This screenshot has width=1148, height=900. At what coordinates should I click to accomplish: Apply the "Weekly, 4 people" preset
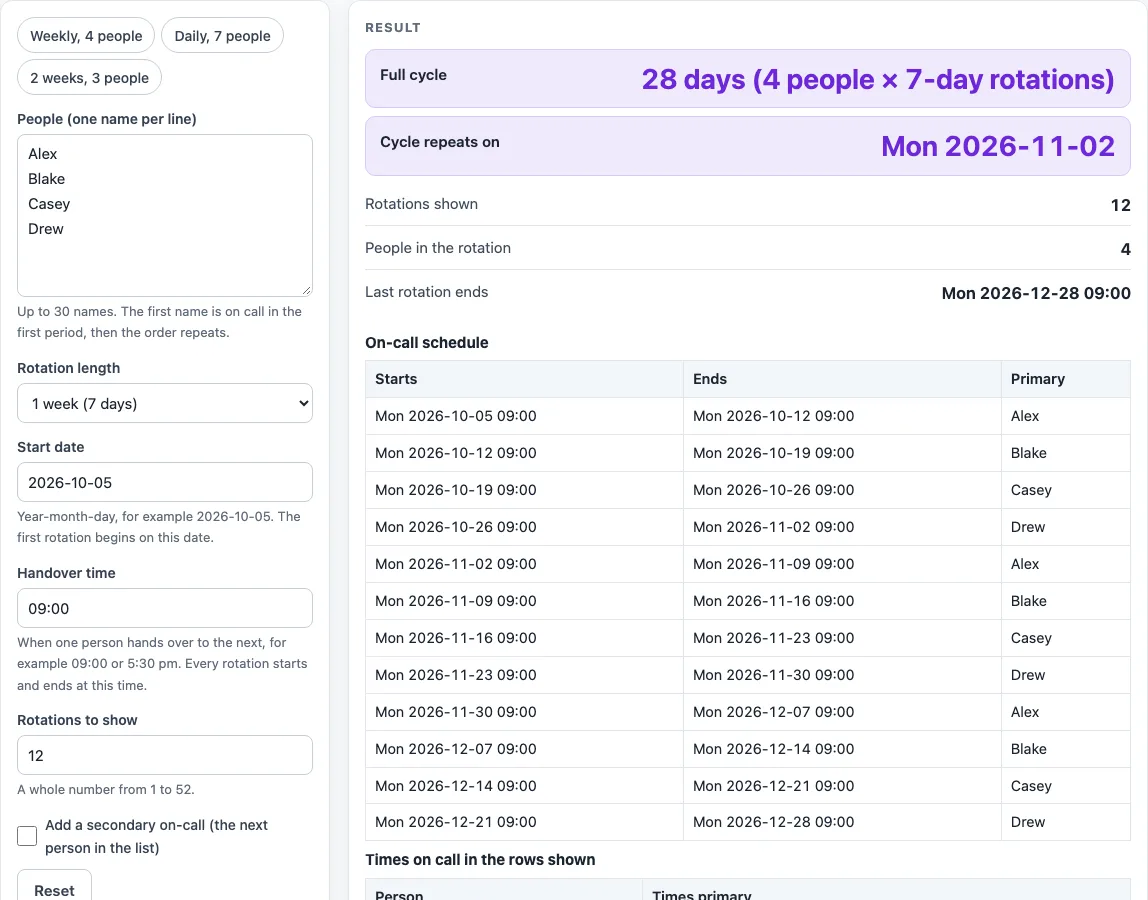click(x=86, y=36)
